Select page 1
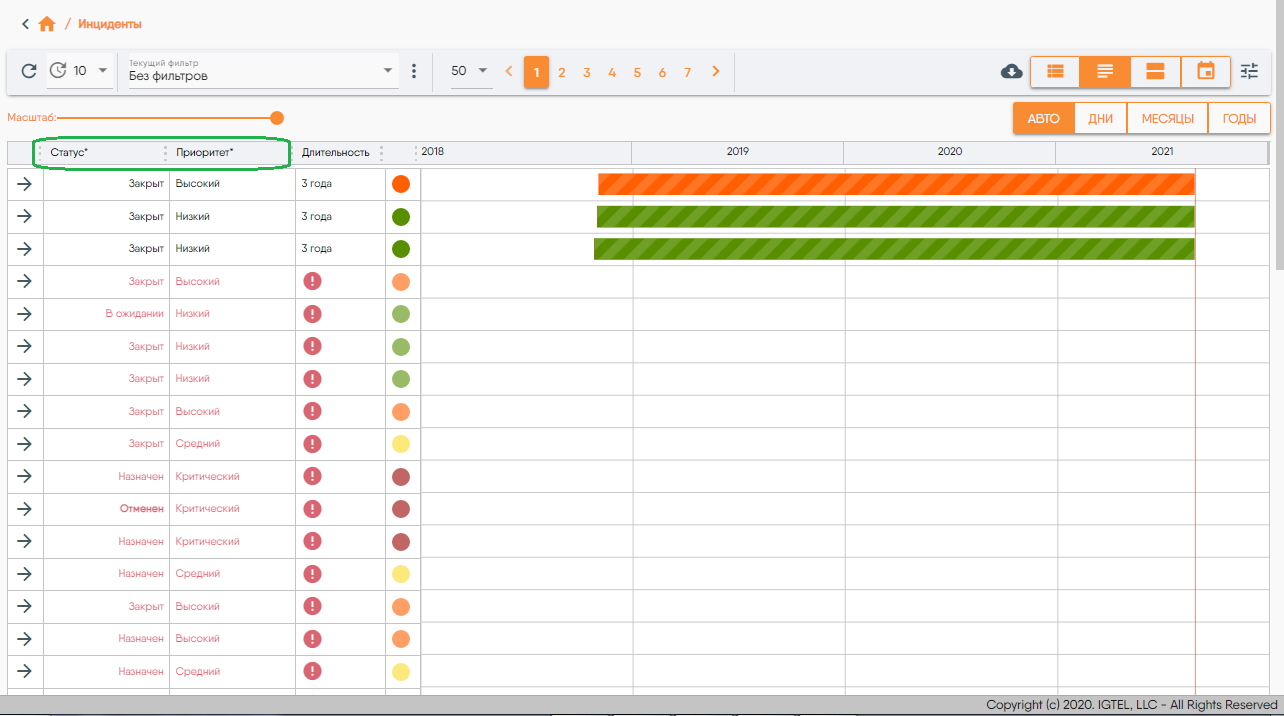The width and height of the screenshot is (1284, 716). click(x=536, y=72)
